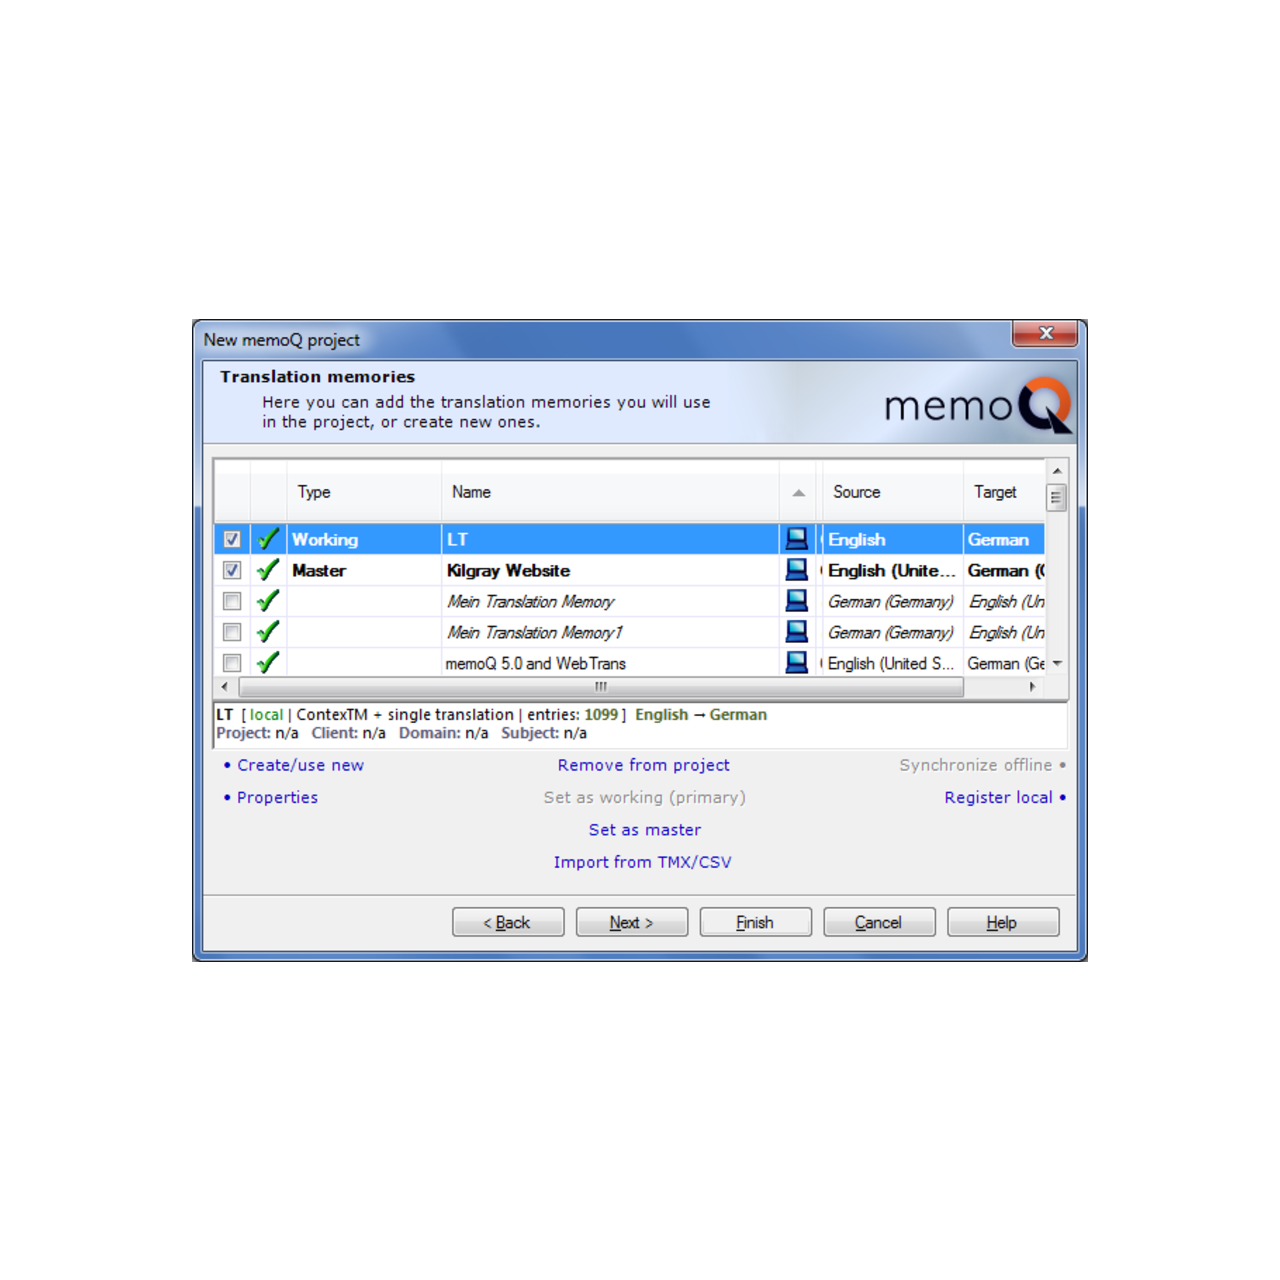The height and width of the screenshot is (1280, 1280).
Task: Open Properties for the selected memory
Action: [277, 797]
